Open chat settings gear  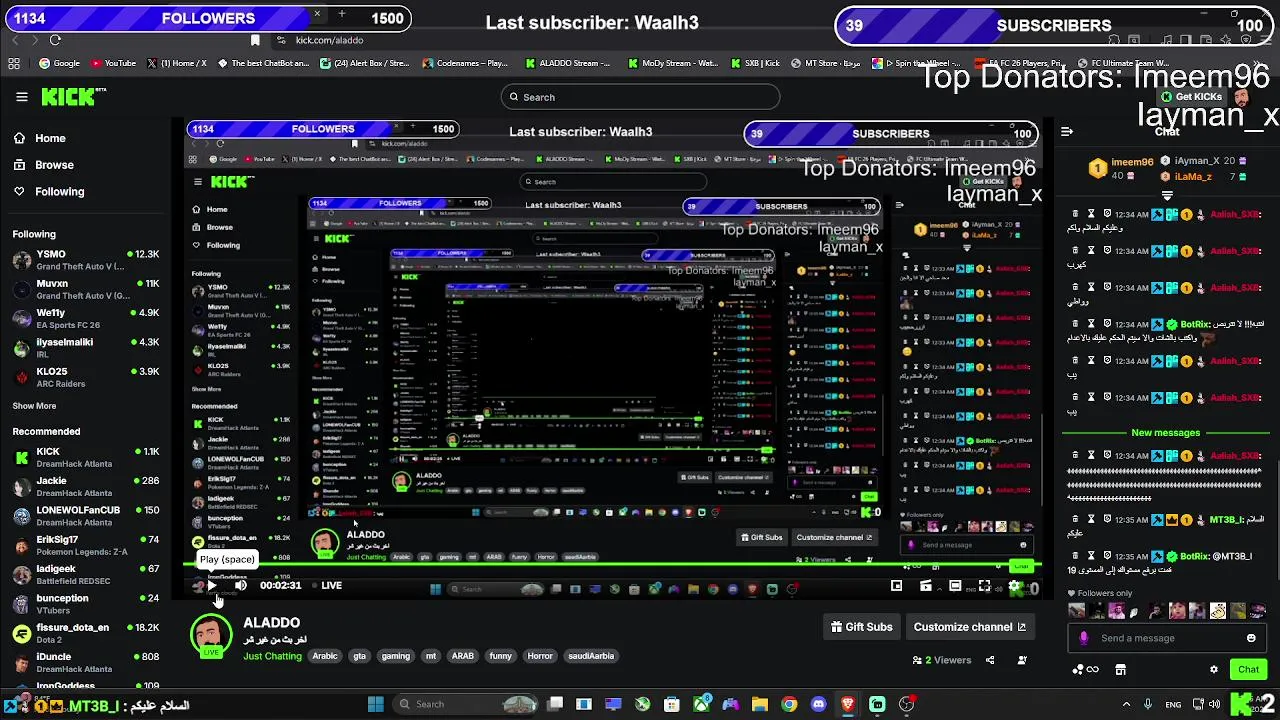(1214, 670)
